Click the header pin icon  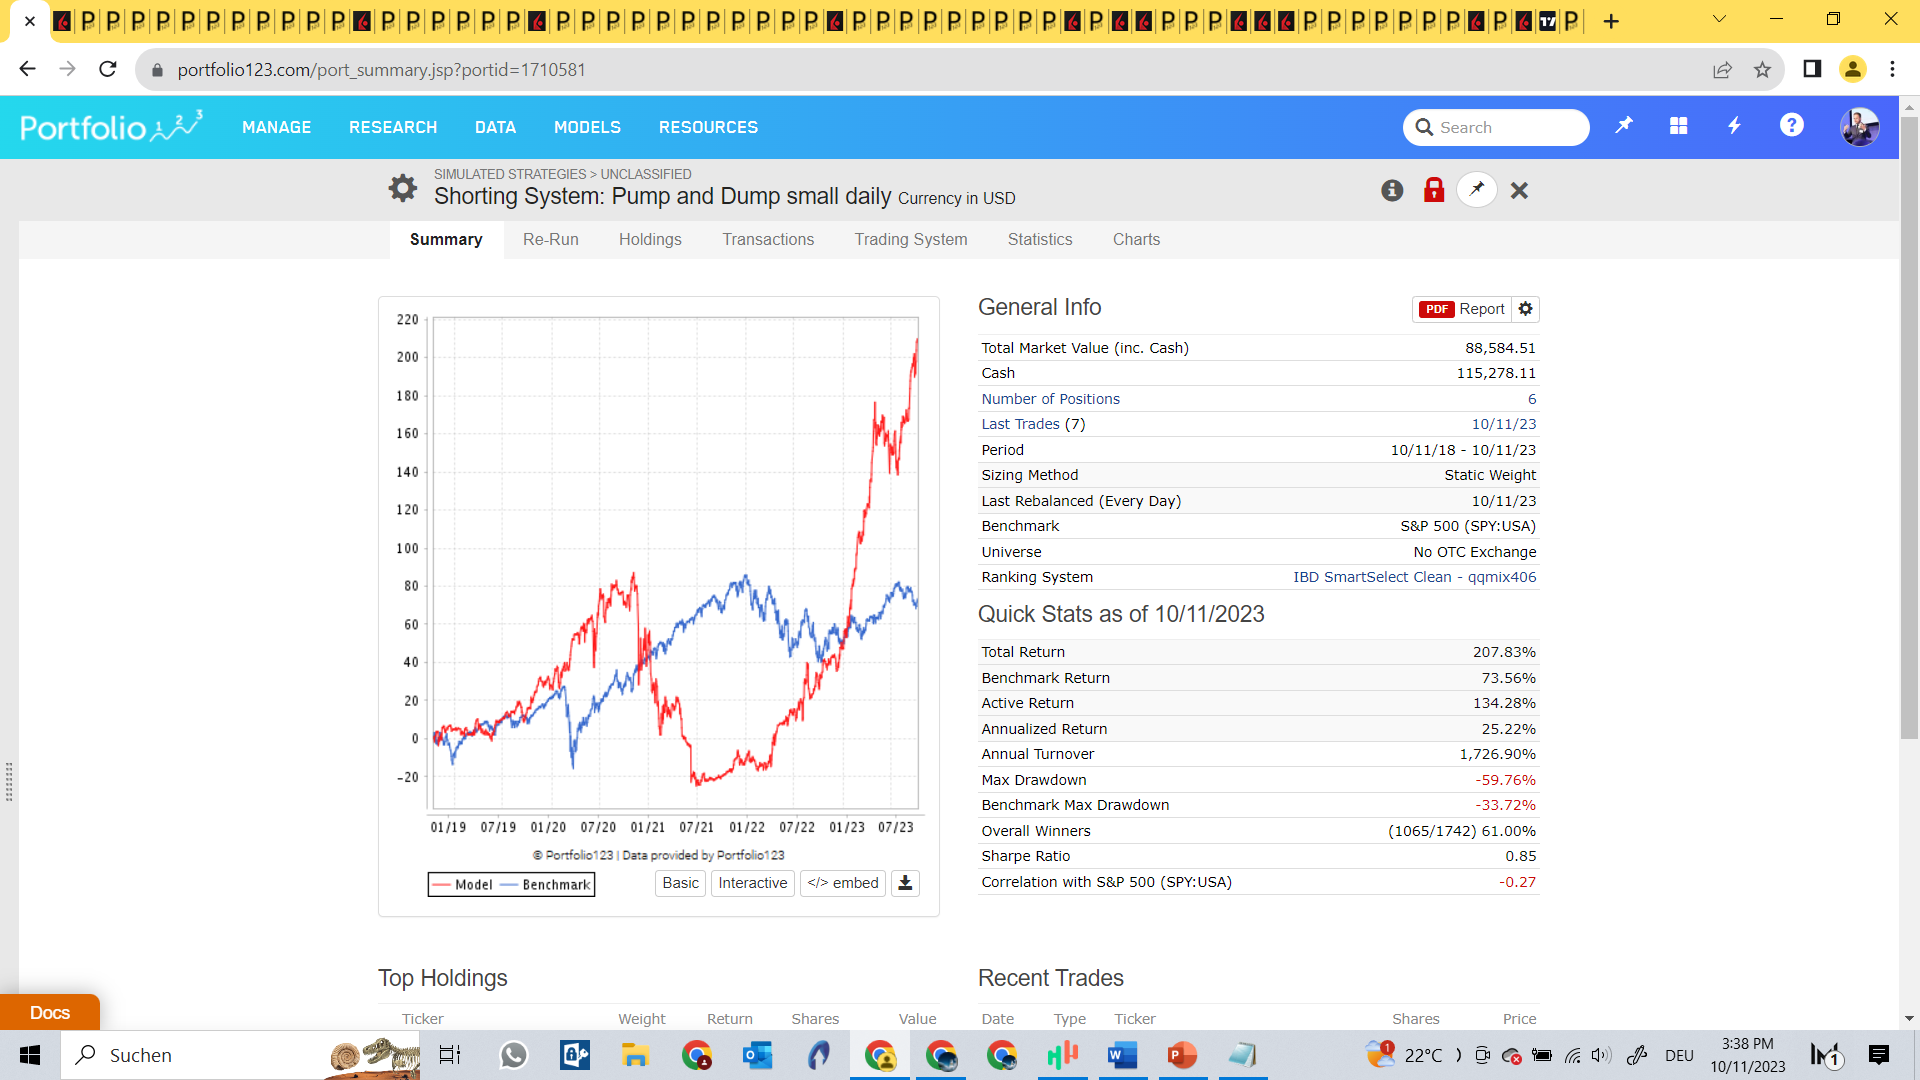(1623, 126)
